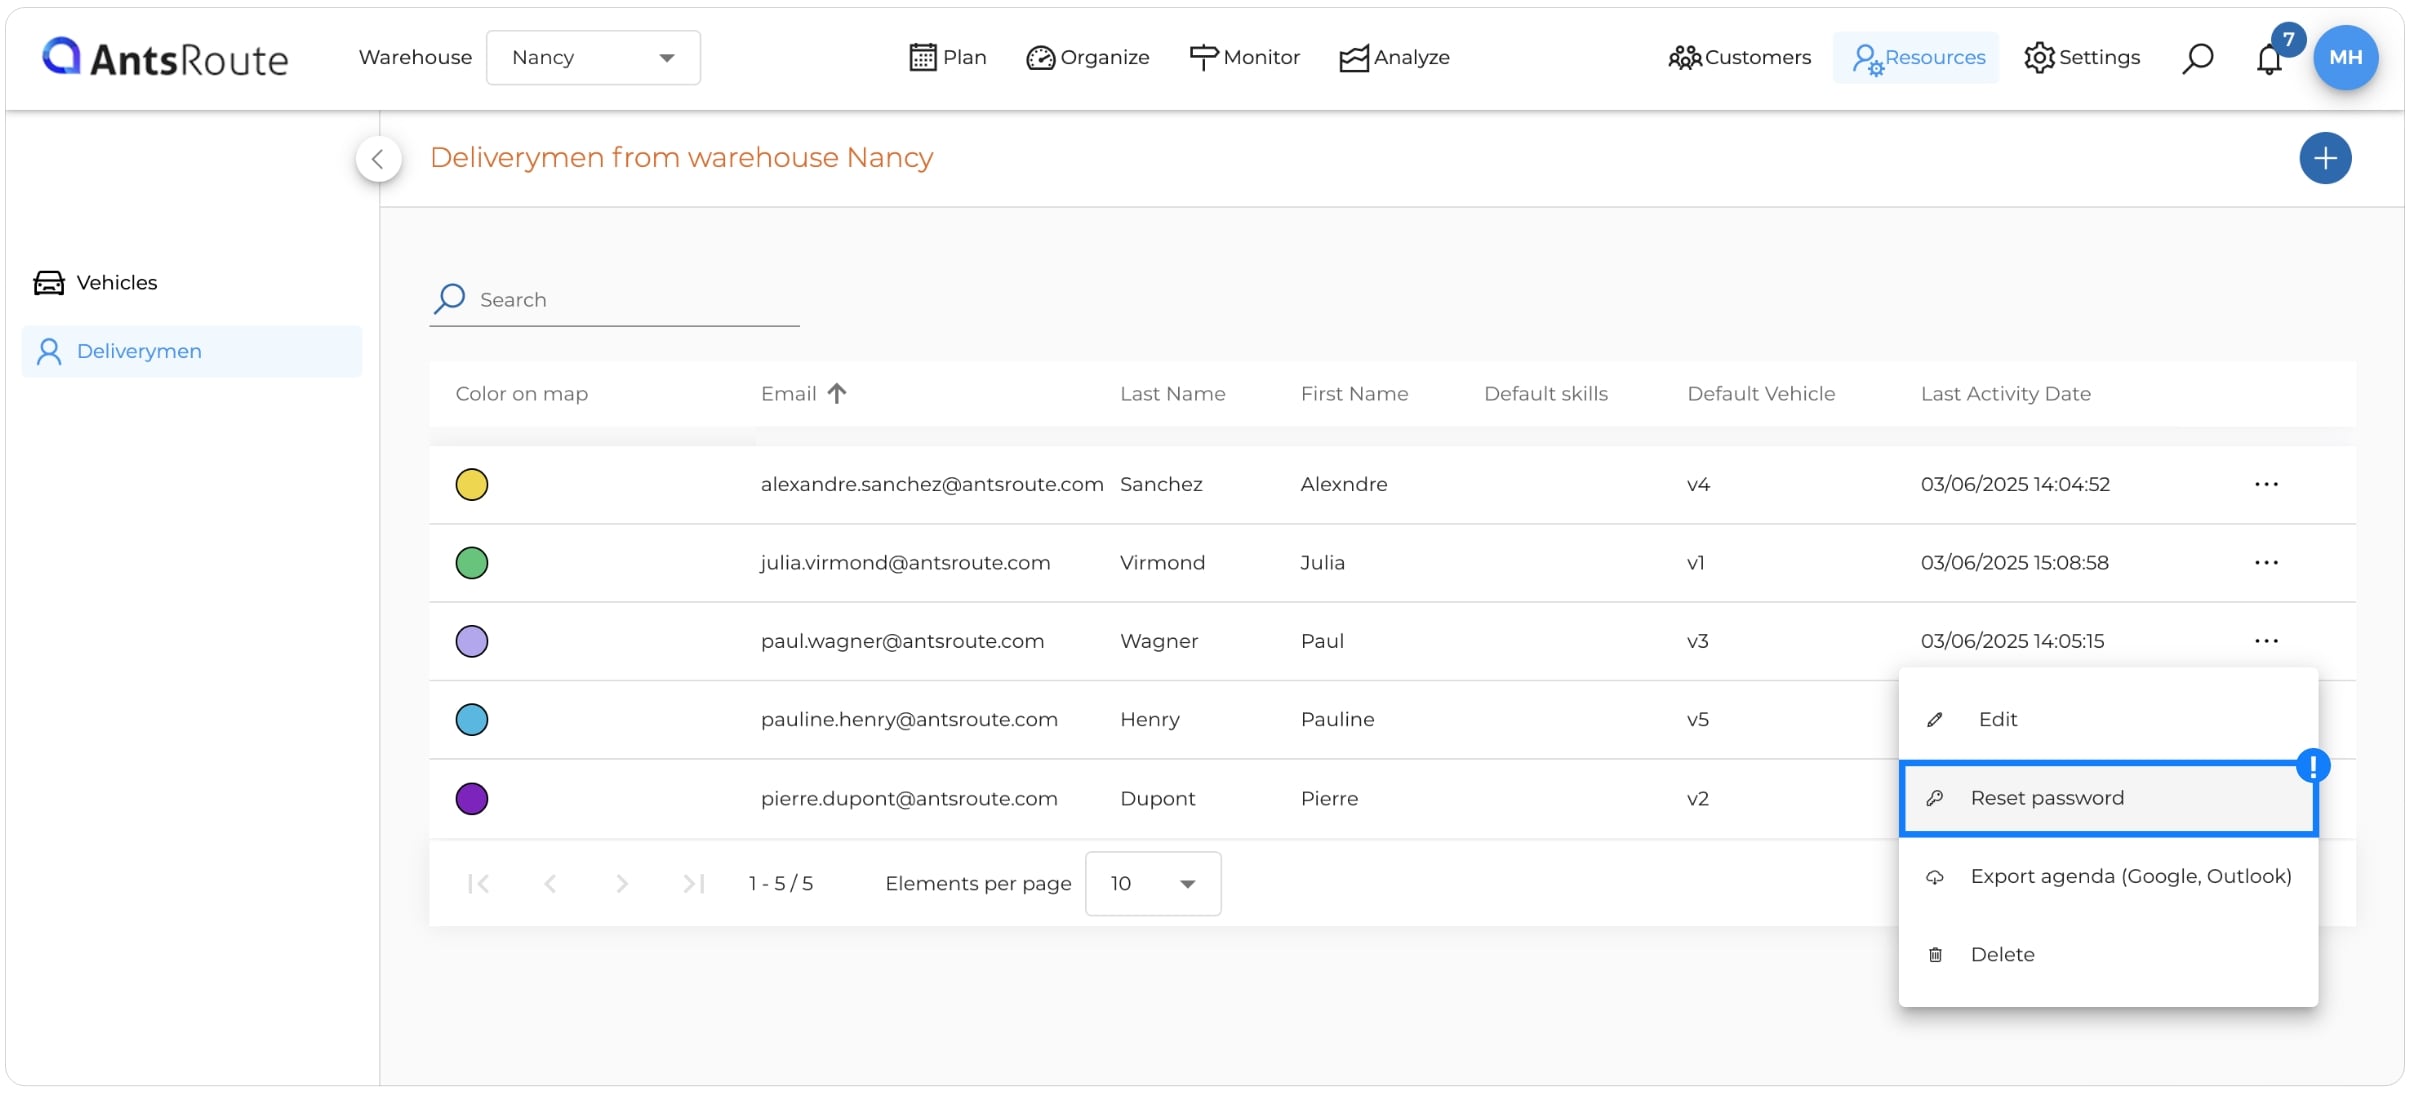Click lavender color swatch for Wagner
Screen dimensions: 2410x1093
472,641
